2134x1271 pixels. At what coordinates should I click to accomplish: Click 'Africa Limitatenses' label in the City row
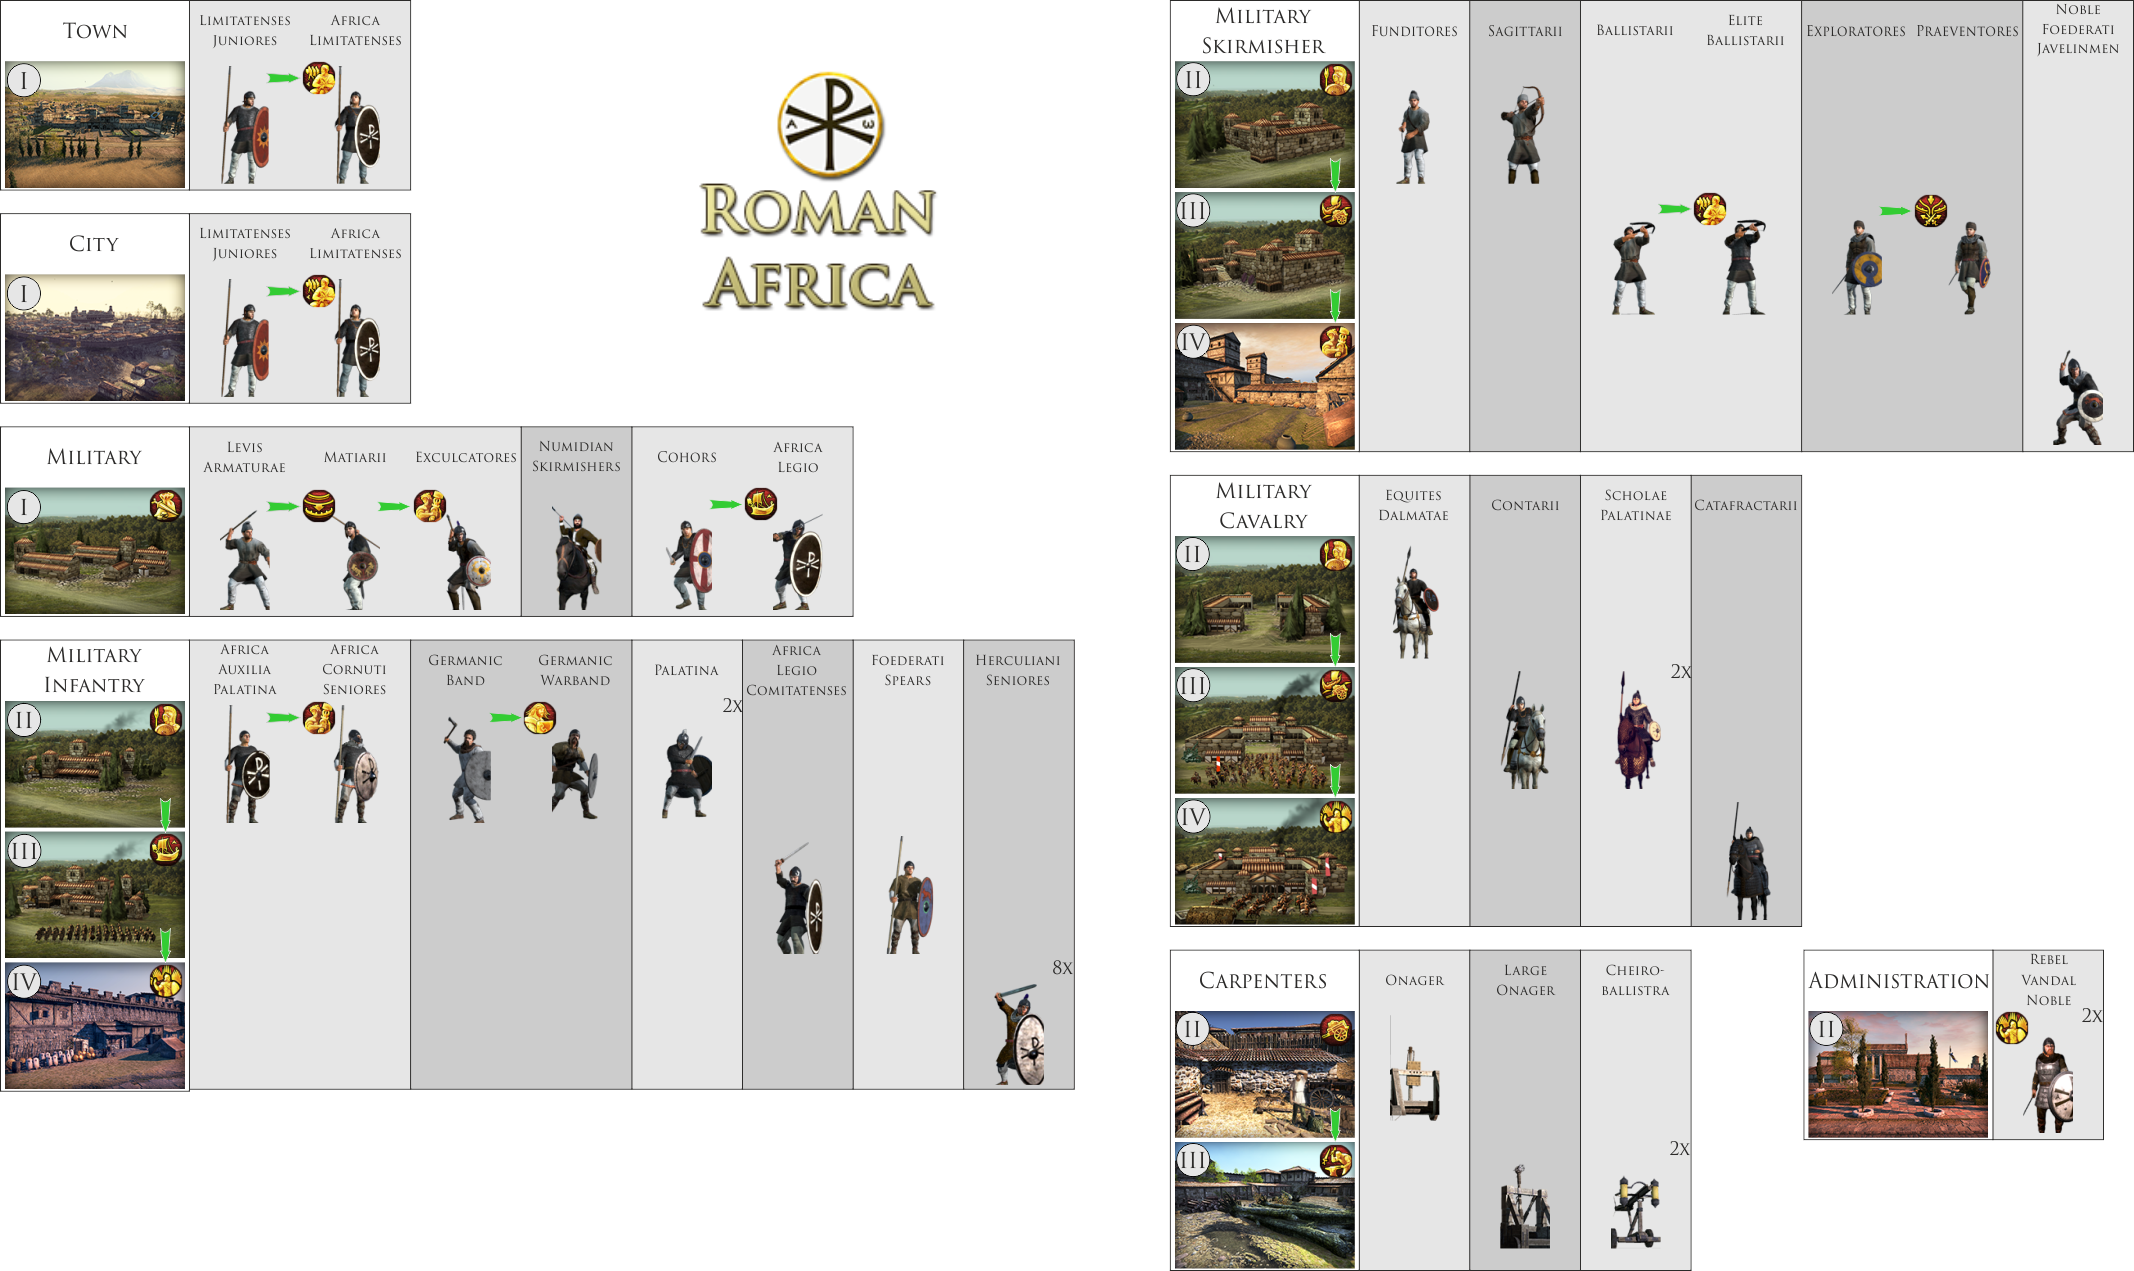coord(355,243)
